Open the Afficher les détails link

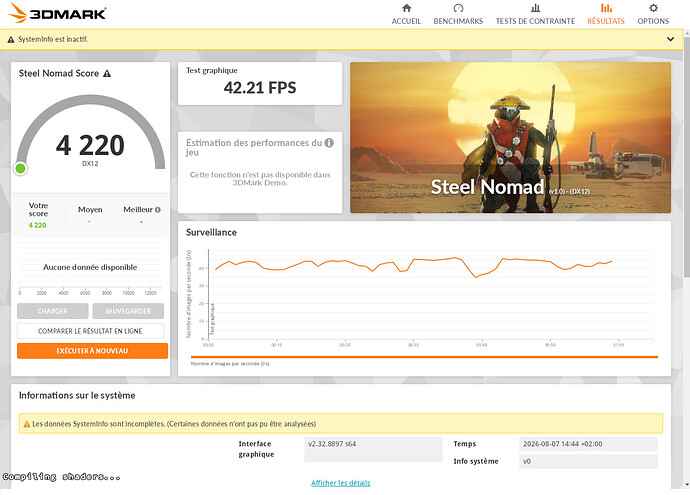341,483
